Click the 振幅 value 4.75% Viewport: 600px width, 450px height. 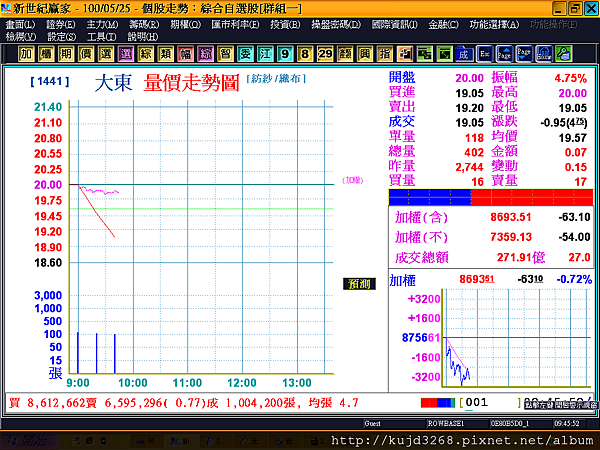tap(571, 78)
